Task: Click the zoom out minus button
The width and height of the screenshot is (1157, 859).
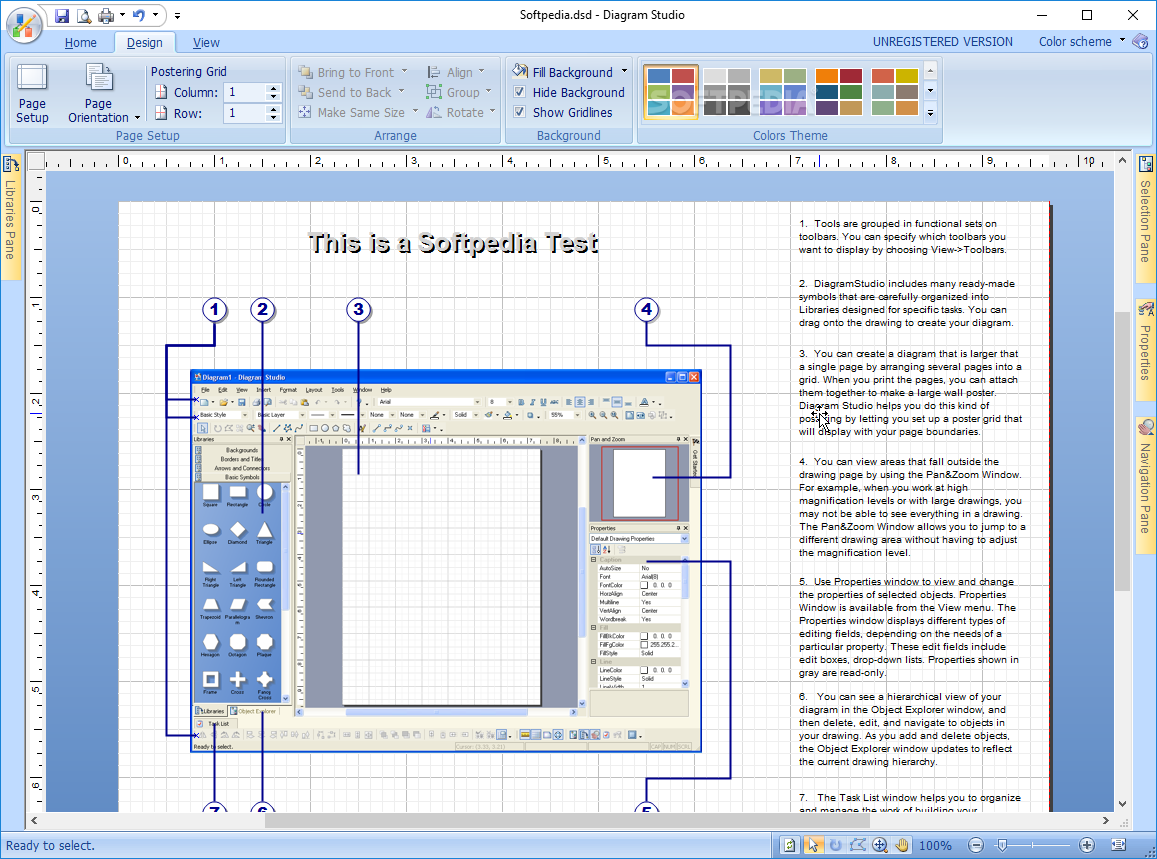Action: [x=975, y=845]
